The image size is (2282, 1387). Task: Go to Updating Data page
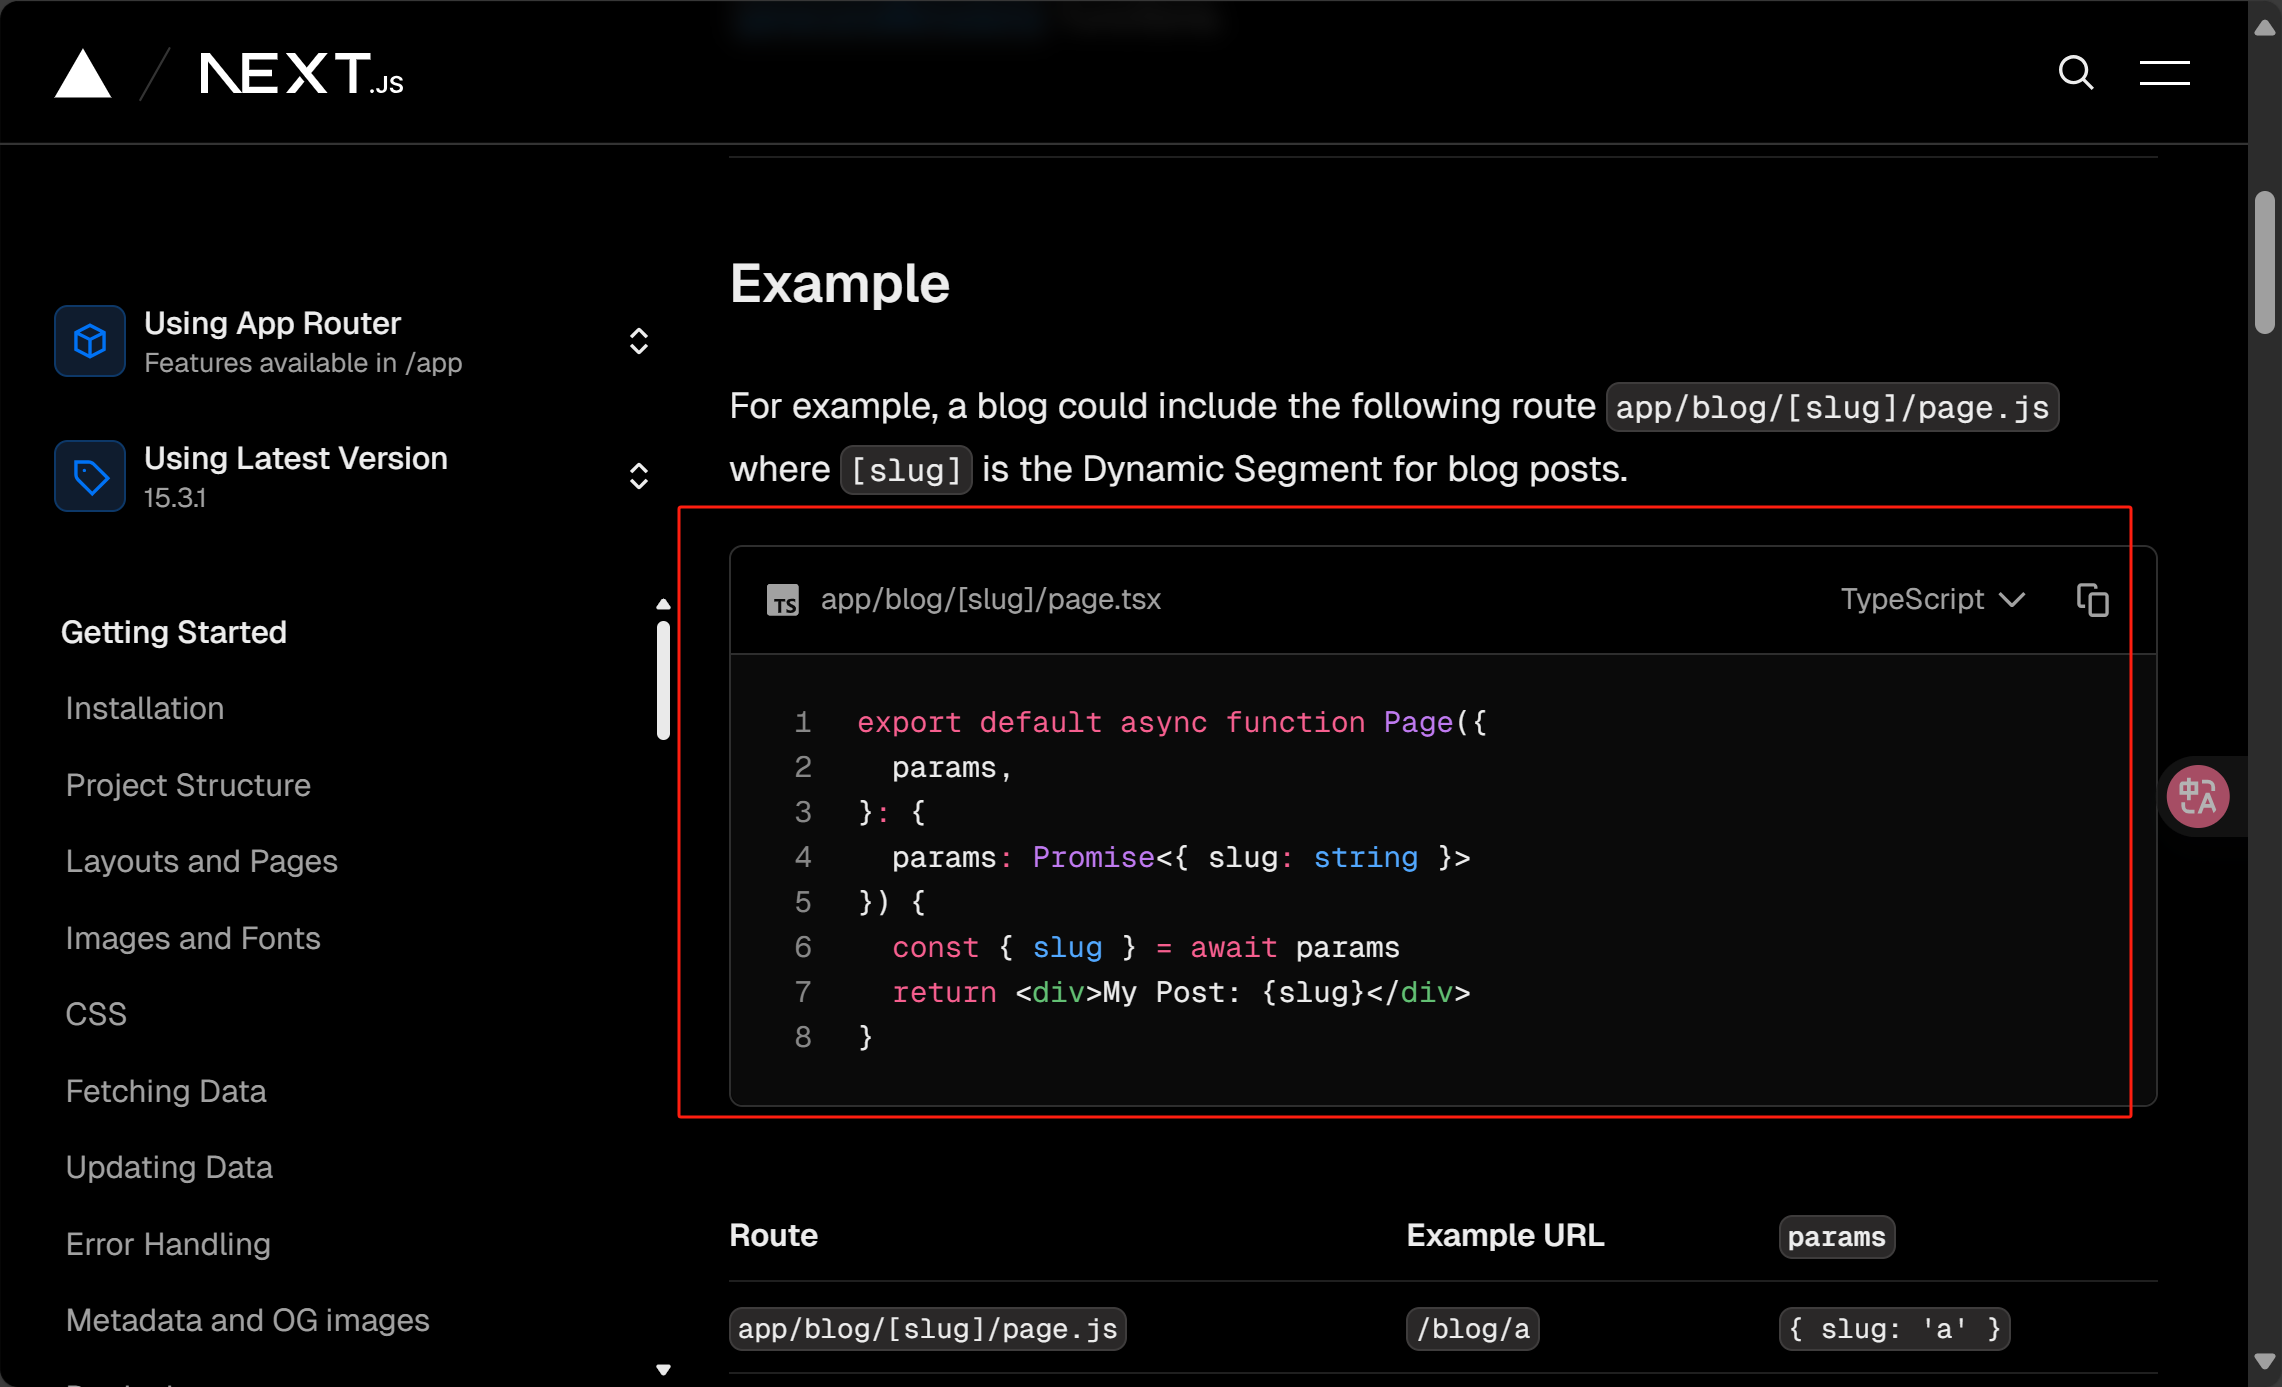(x=169, y=1167)
